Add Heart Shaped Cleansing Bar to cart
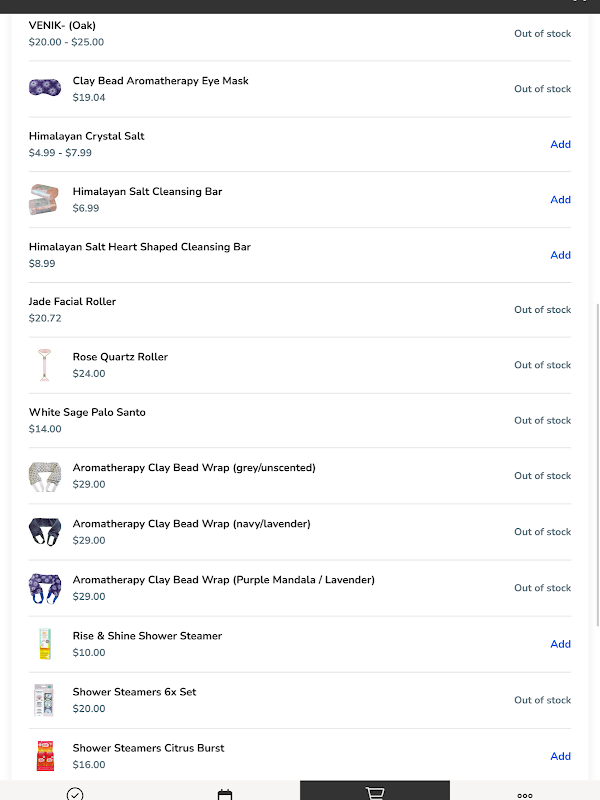The height and width of the screenshot is (800, 600). pyautogui.click(x=560, y=255)
